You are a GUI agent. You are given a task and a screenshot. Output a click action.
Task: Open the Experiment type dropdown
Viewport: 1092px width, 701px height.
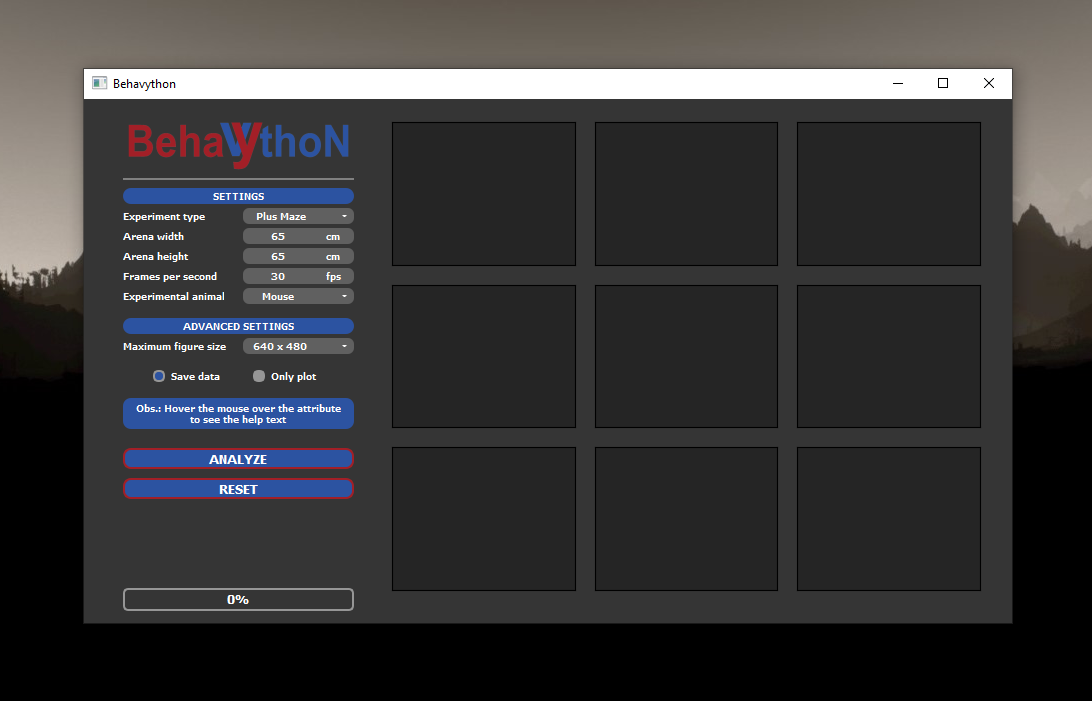pyautogui.click(x=298, y=216)
